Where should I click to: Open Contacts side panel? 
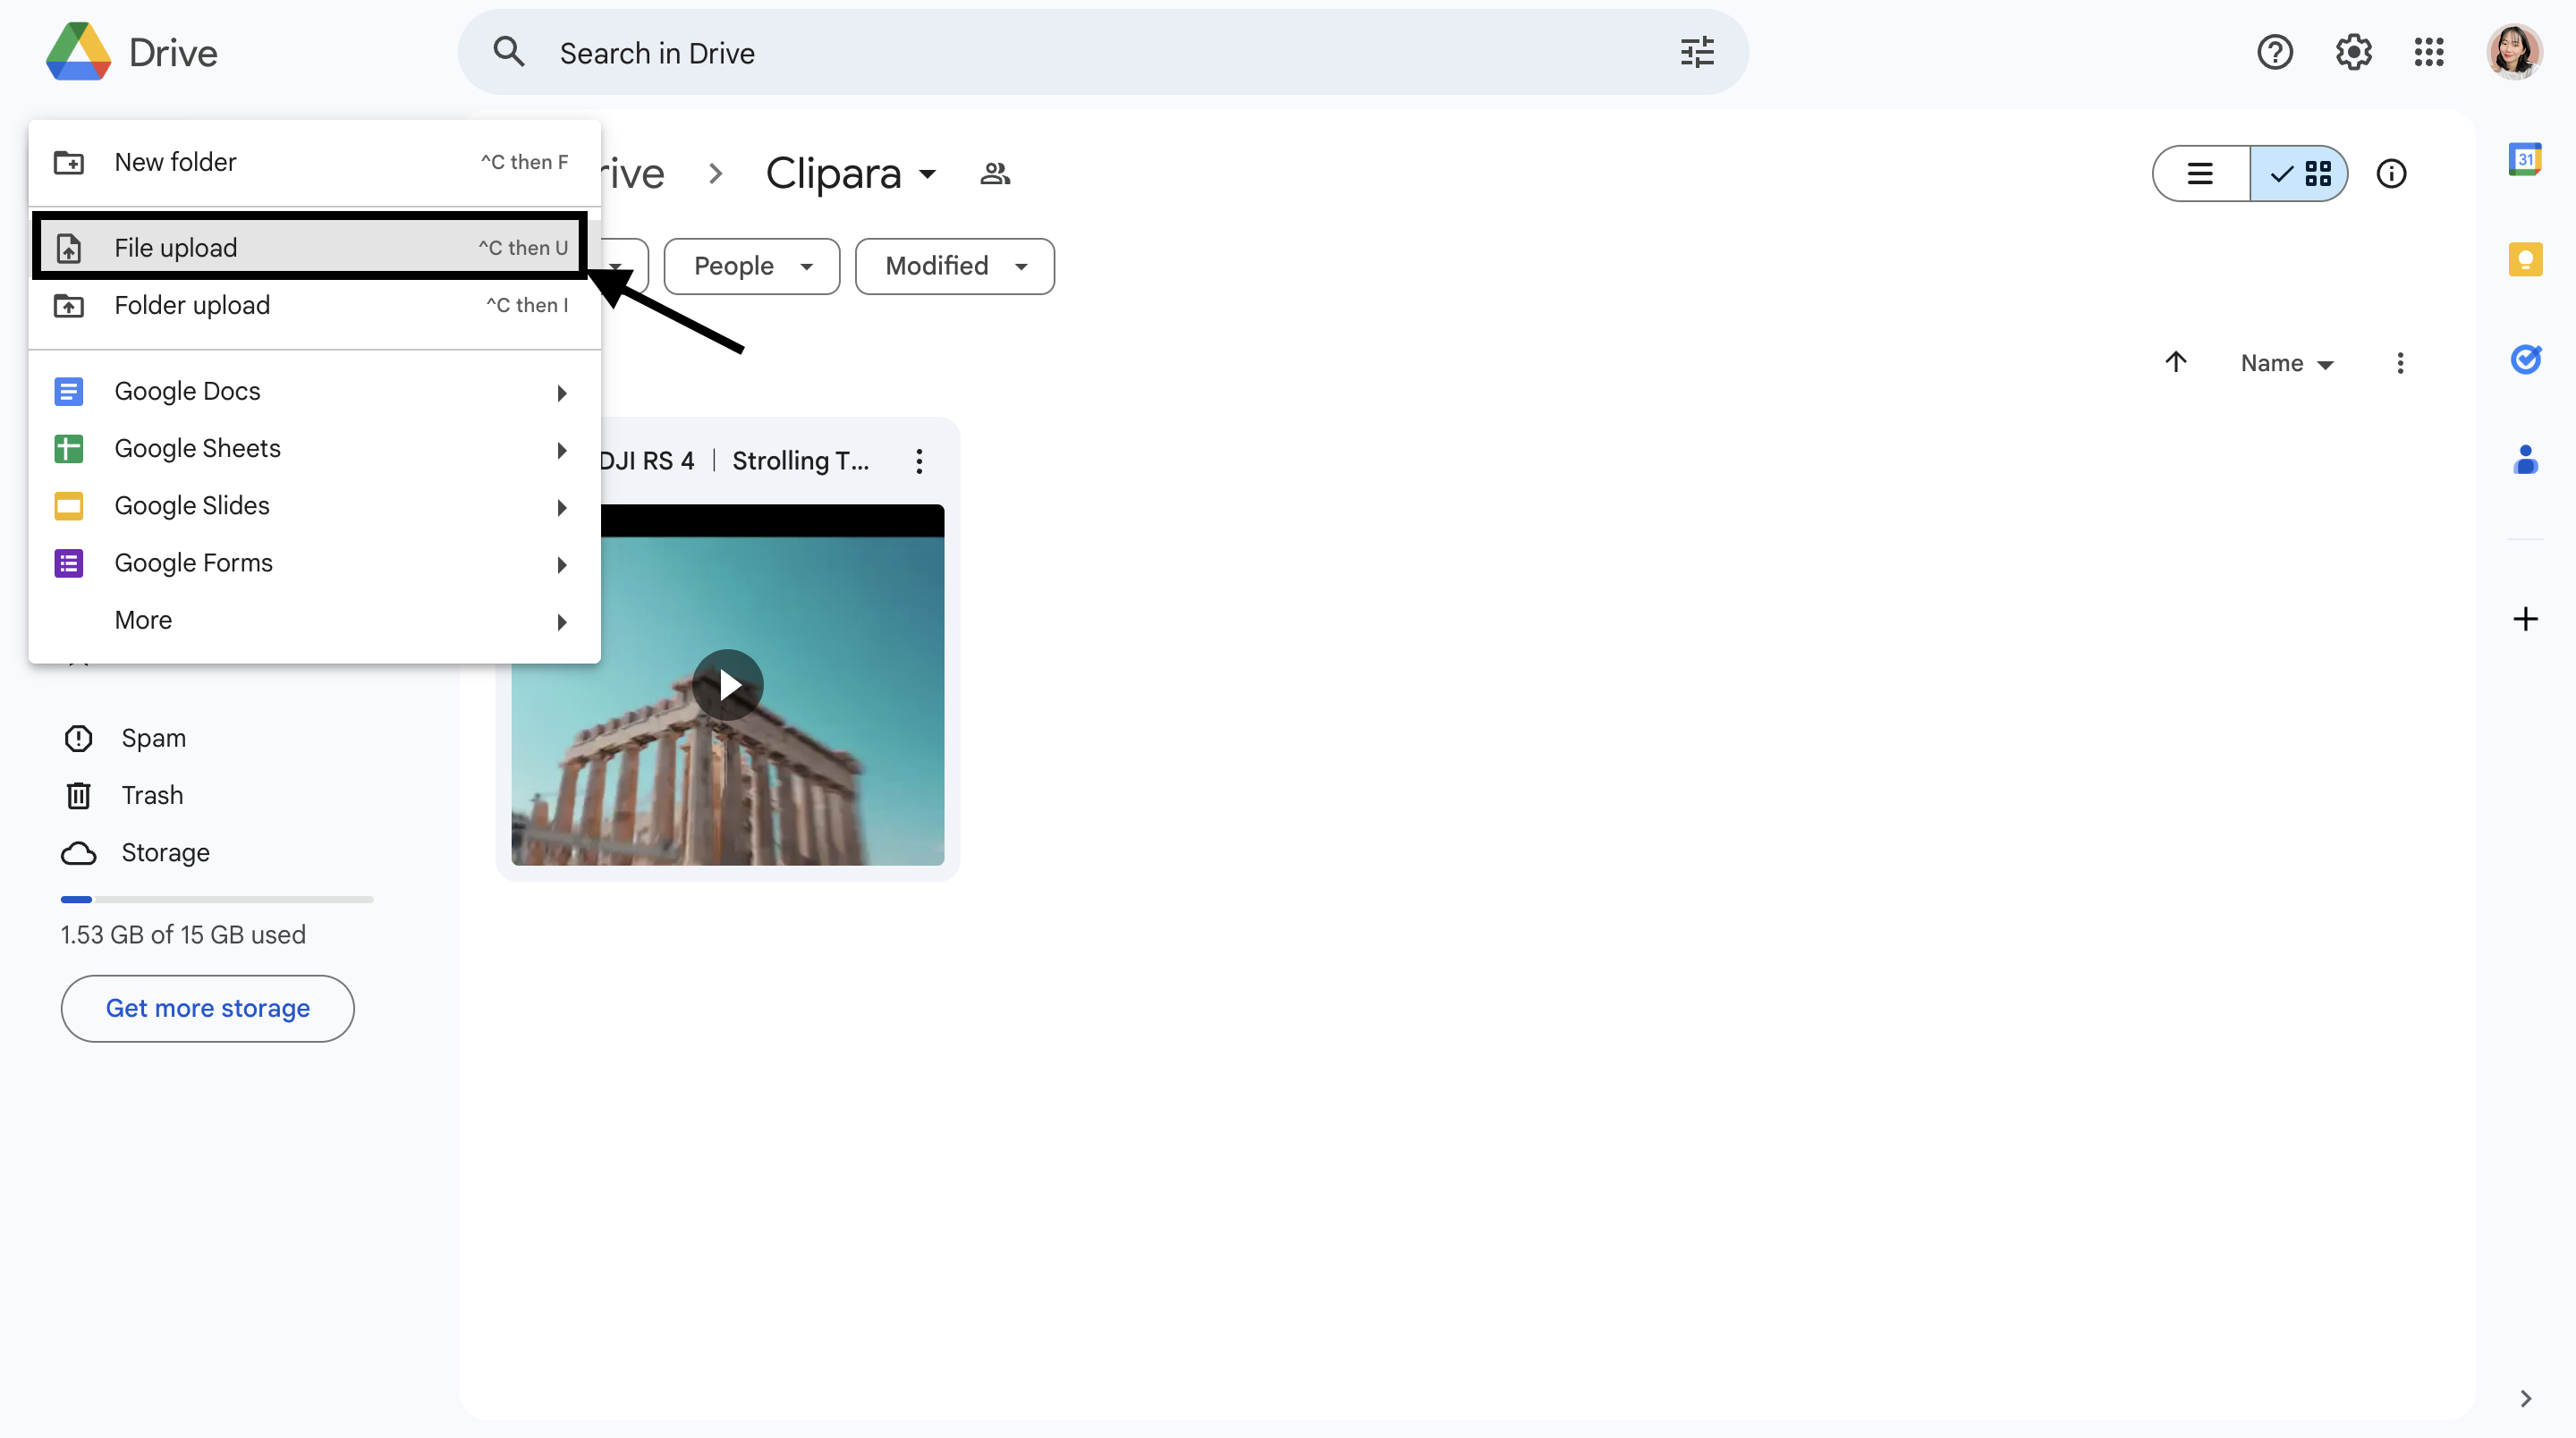(2525, 459)
